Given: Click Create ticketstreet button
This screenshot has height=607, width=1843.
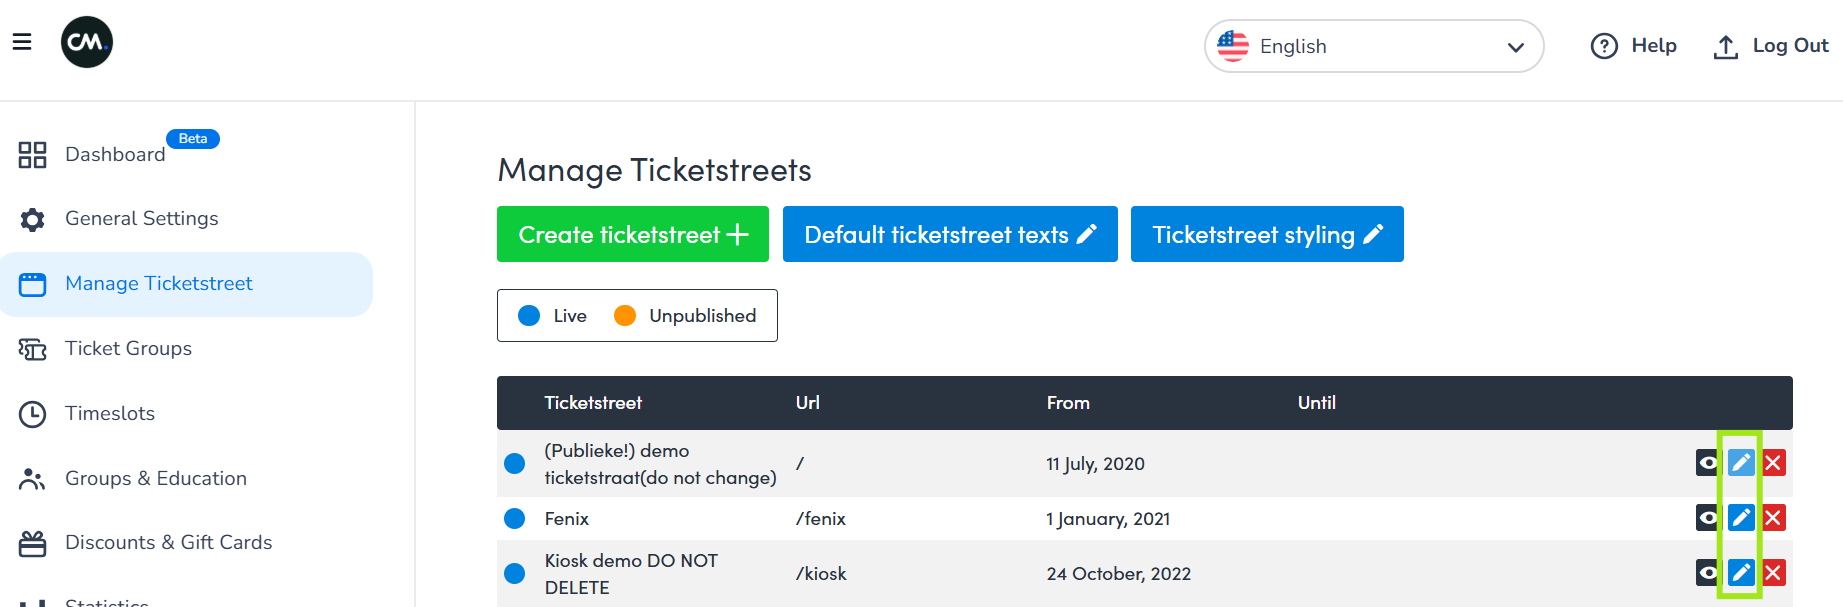Looking at the screenshot, I should (x=632, y=235).
